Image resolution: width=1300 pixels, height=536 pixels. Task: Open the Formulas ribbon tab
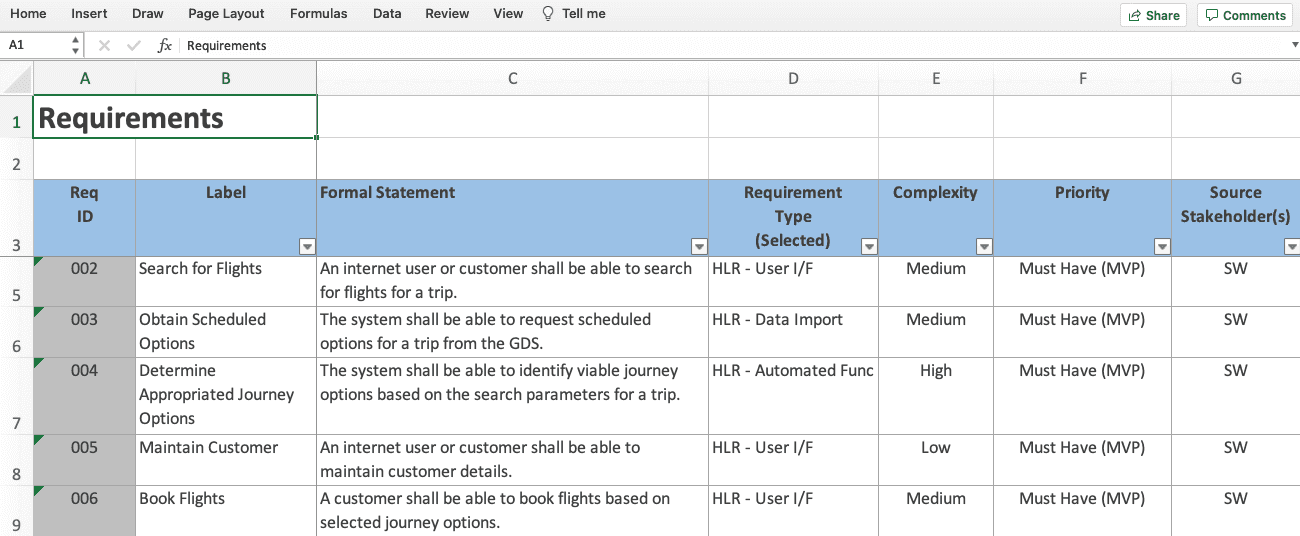[319, 14]
